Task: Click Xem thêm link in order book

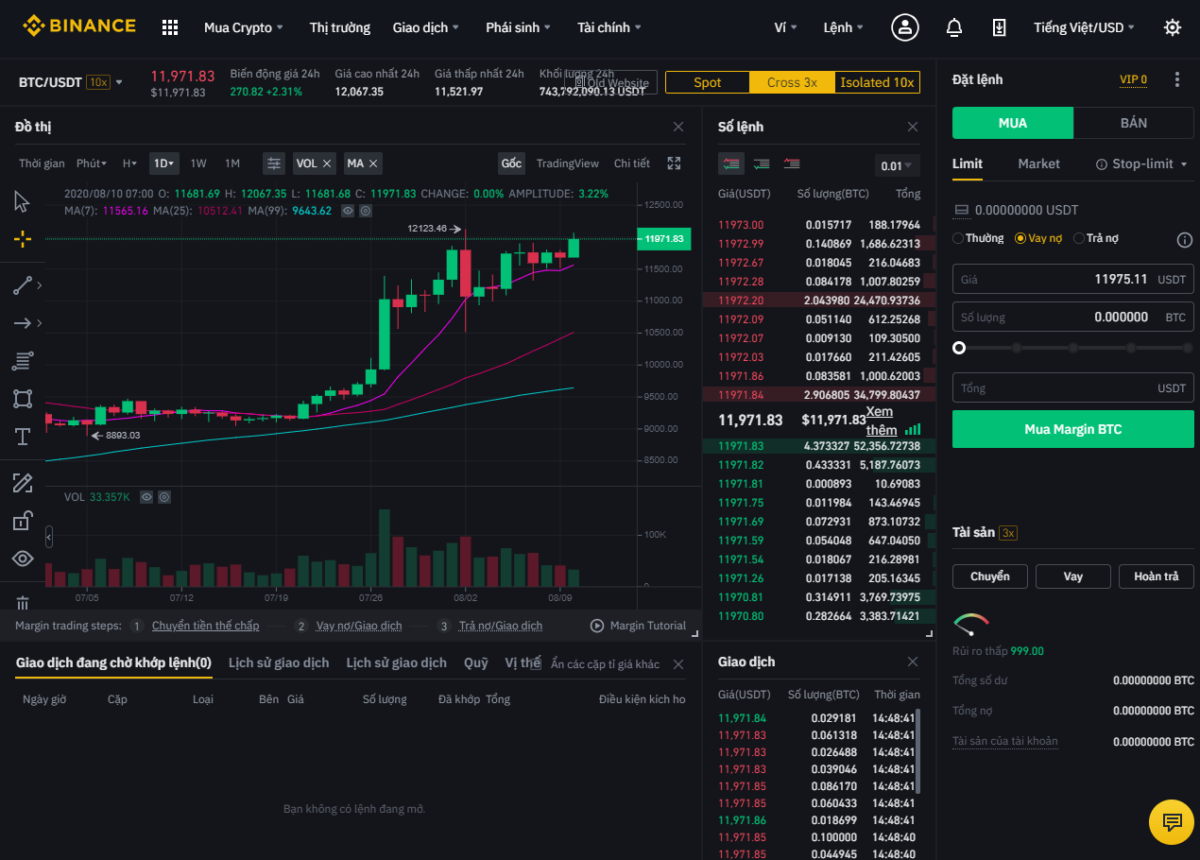Action: click(x=880, y=421)
